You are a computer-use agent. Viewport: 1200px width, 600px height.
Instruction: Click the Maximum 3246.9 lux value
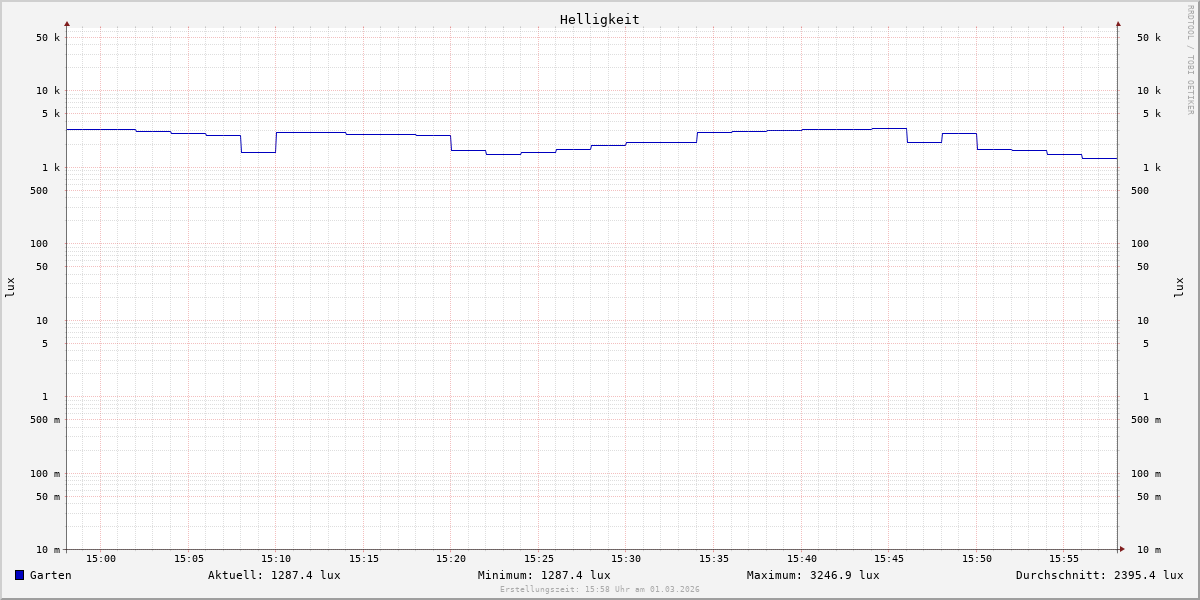pyautogui.click(x=813, y=575)
